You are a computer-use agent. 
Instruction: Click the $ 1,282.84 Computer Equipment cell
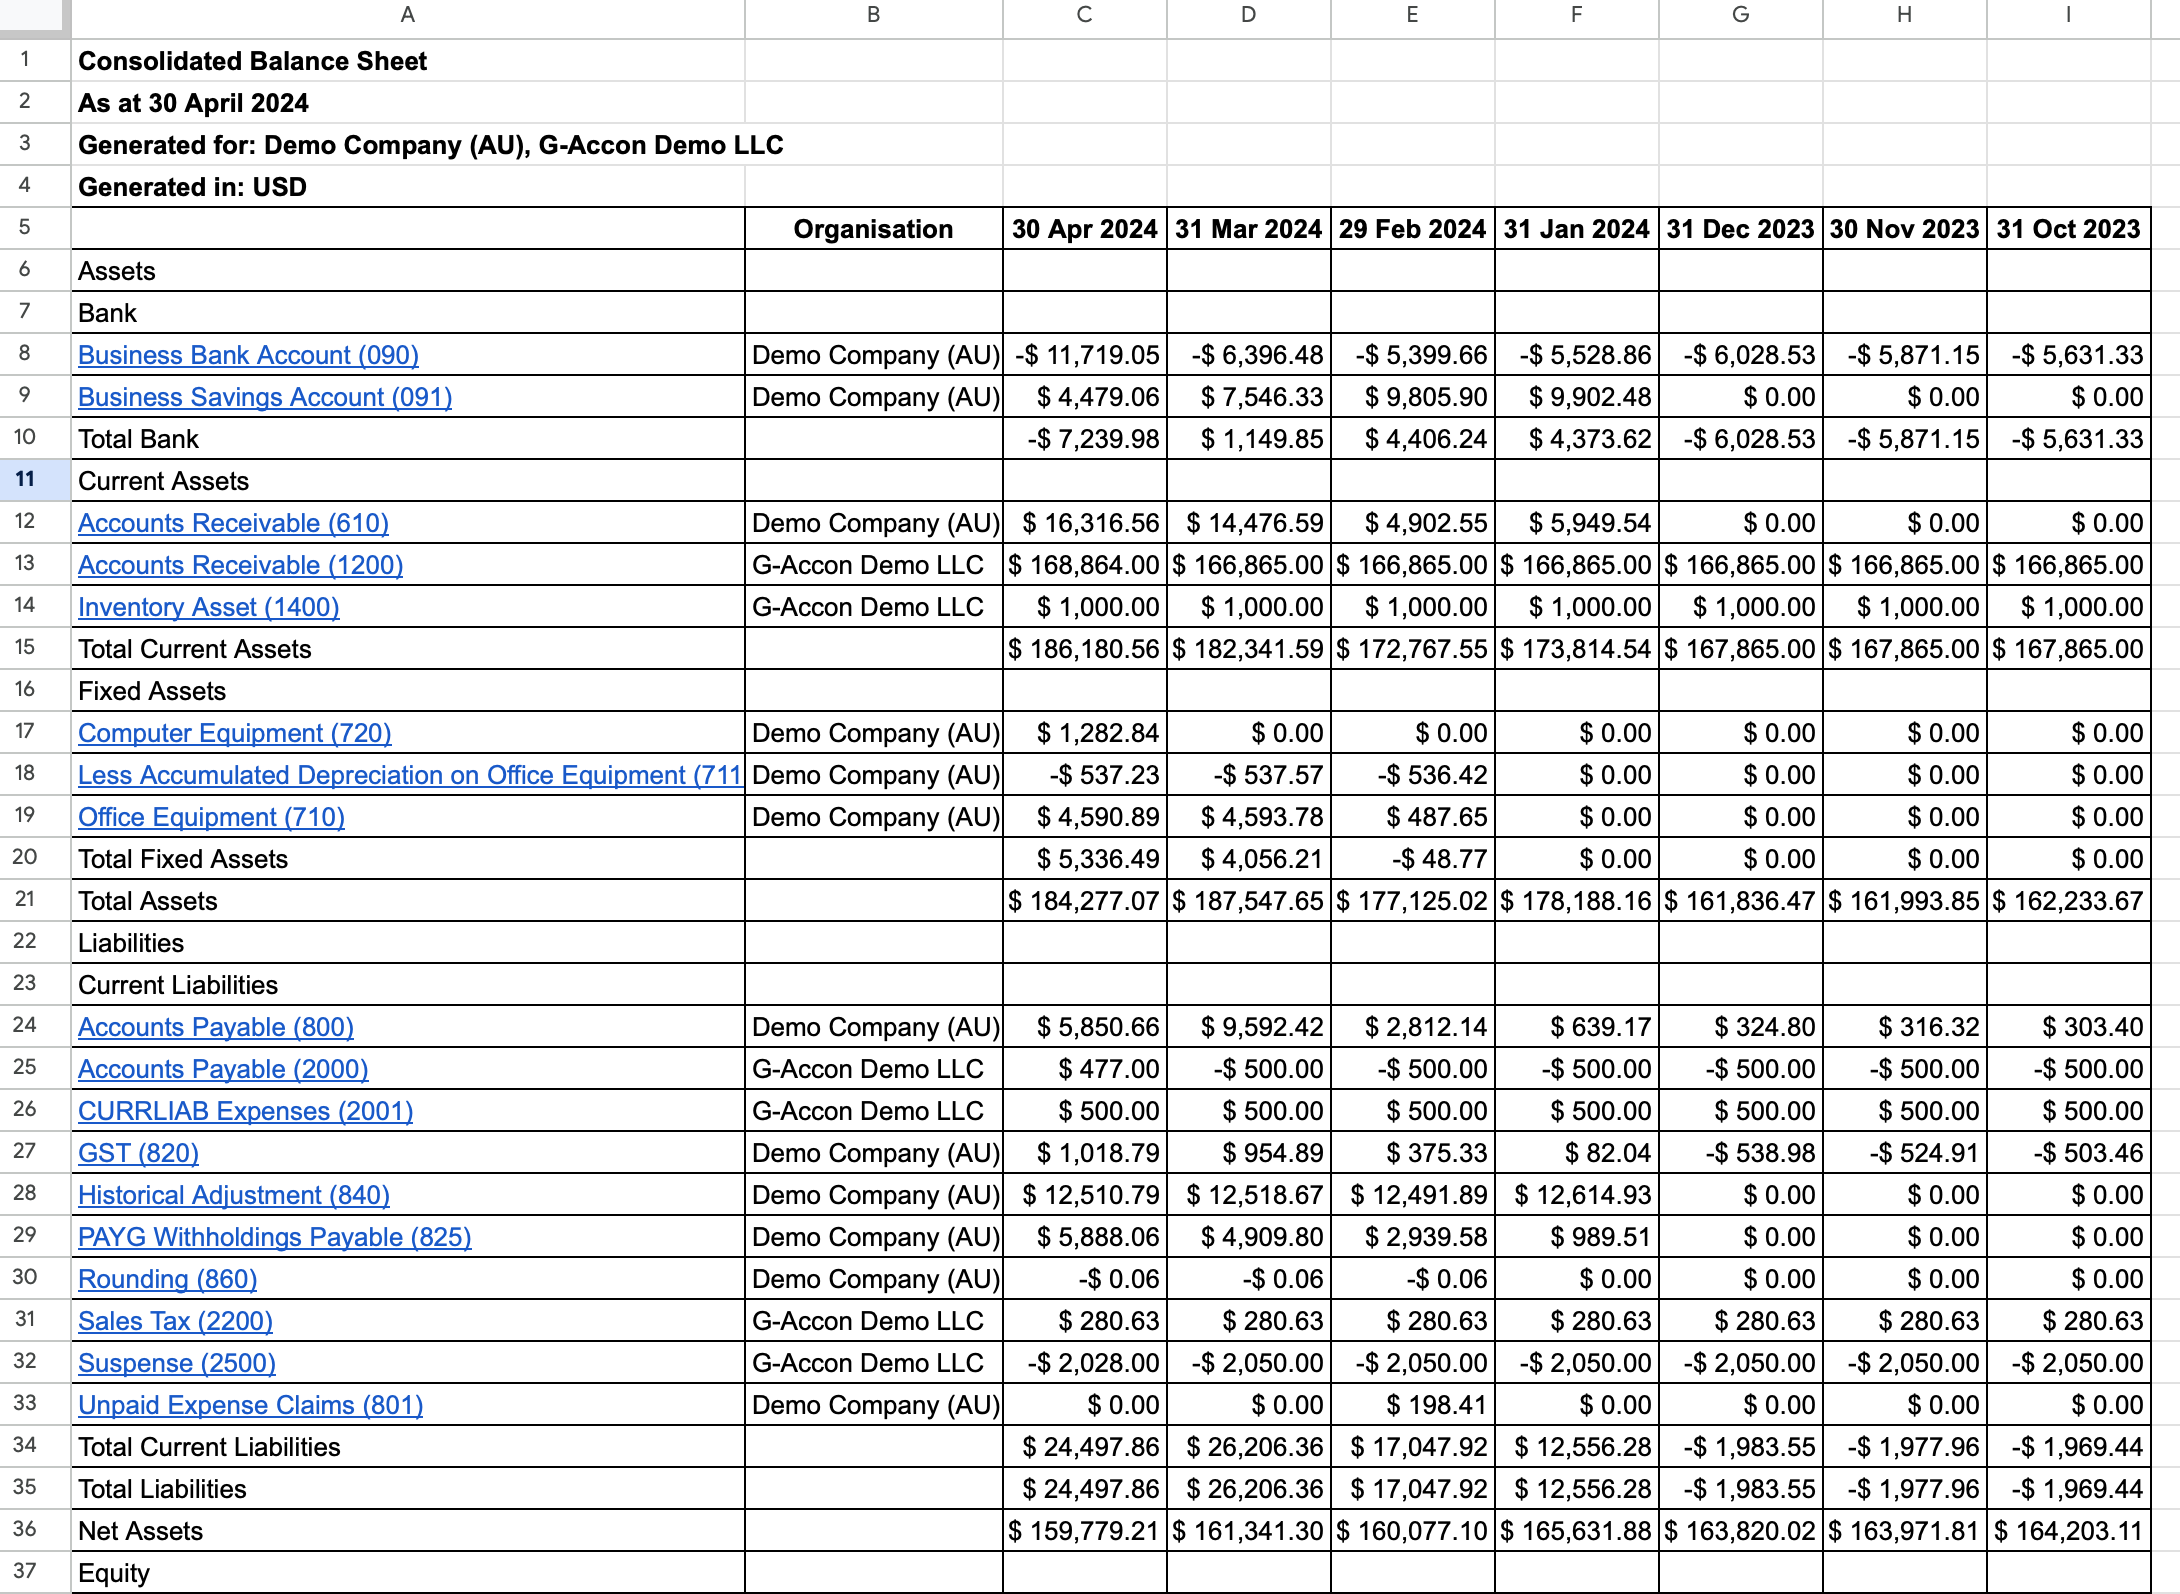1085,733
